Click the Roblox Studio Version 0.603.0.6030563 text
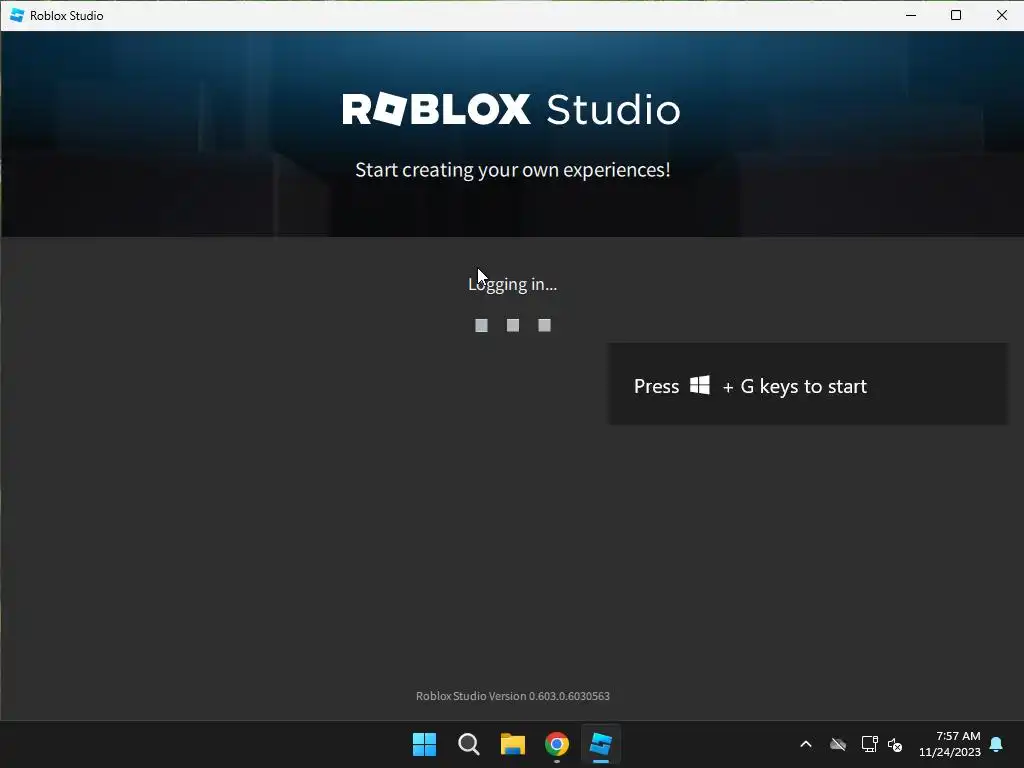The image size is (1024, 768). coord(513,696)
